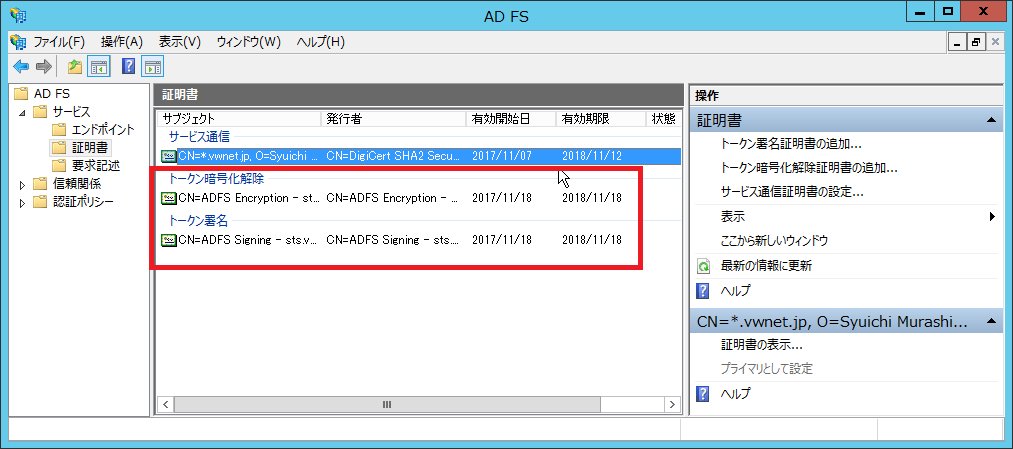1013x449 pixels.
Task: Click help icon under CN=*.vwnet.jp actions section
Action: pyautogui.click(x=704, y=393)
